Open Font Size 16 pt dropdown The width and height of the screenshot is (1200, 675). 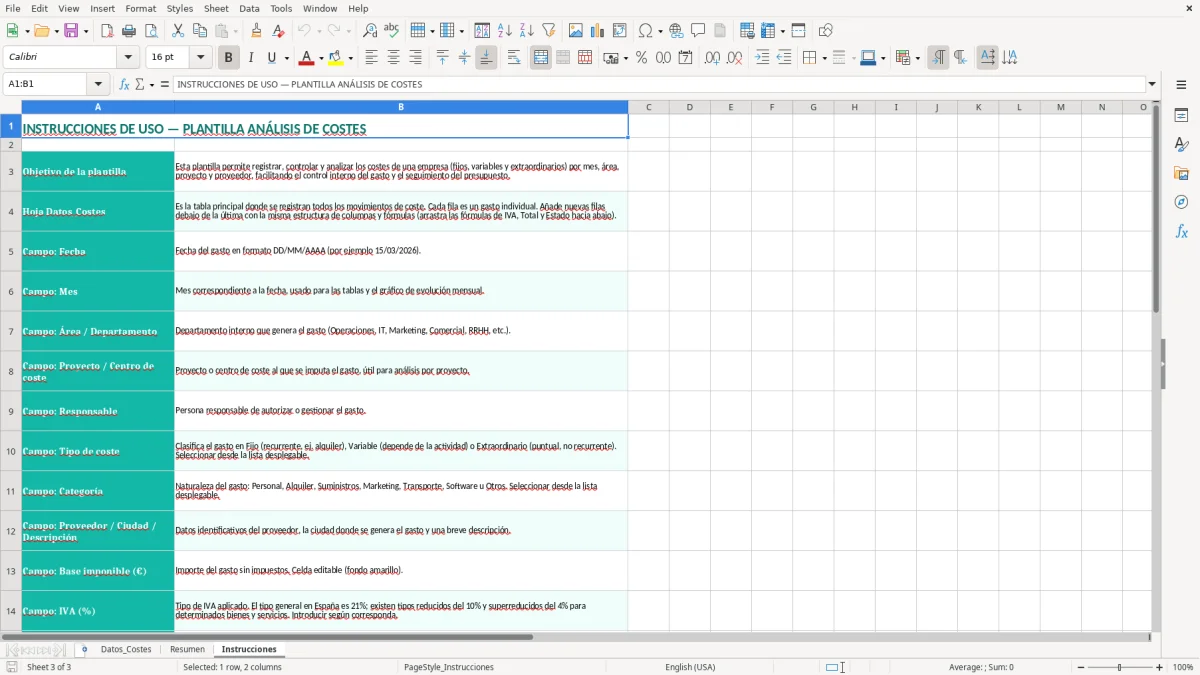[x=200, y=58]
